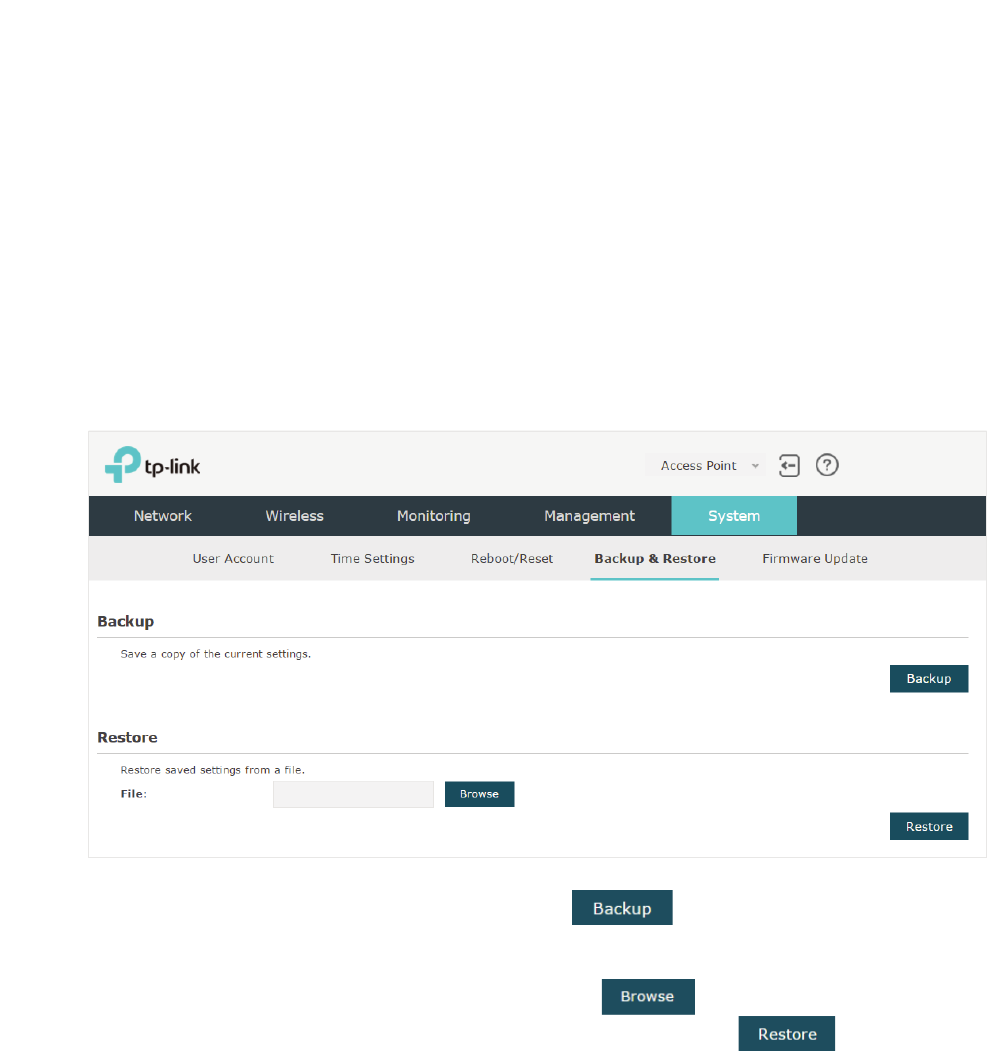This screenshot has height=1051, width=987.
Task: Go to User Account sub-tab
Action: (233, 558)
